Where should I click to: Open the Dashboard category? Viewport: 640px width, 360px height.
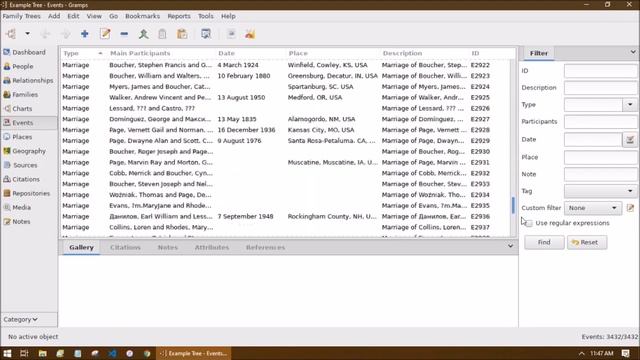pyautogui.click(x=29, y=52)
